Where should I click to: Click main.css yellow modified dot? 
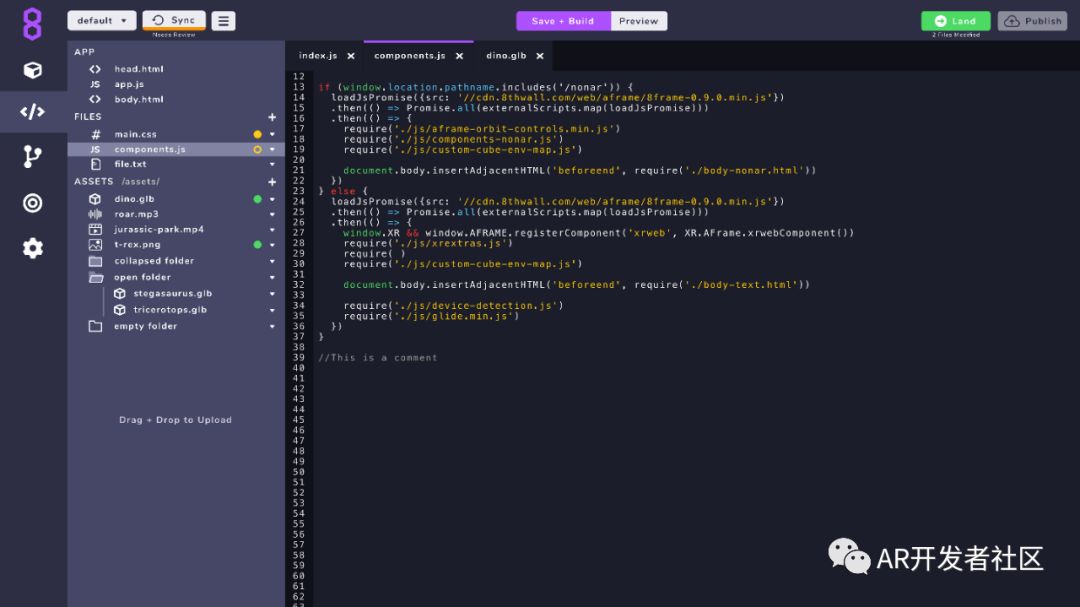point(258,134)
